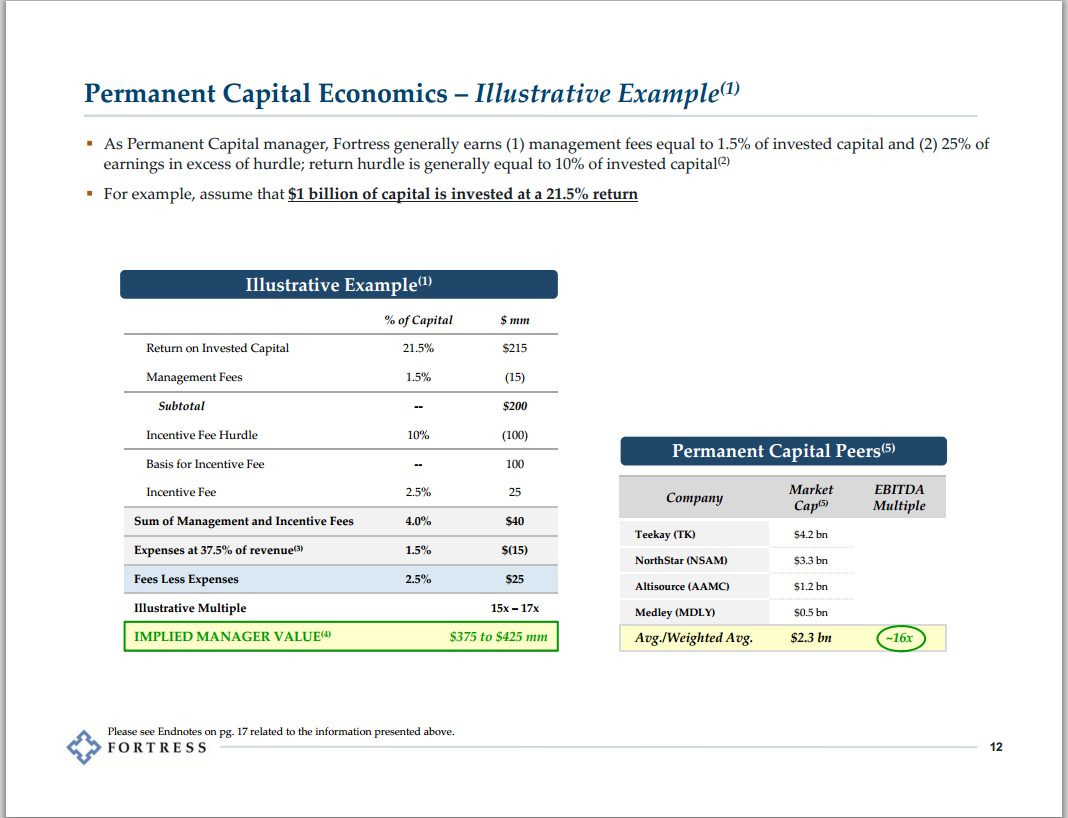Click the Fortress diamond logo icon
The height and width of the screenshot is (818, 1068).
click(84, 747)
